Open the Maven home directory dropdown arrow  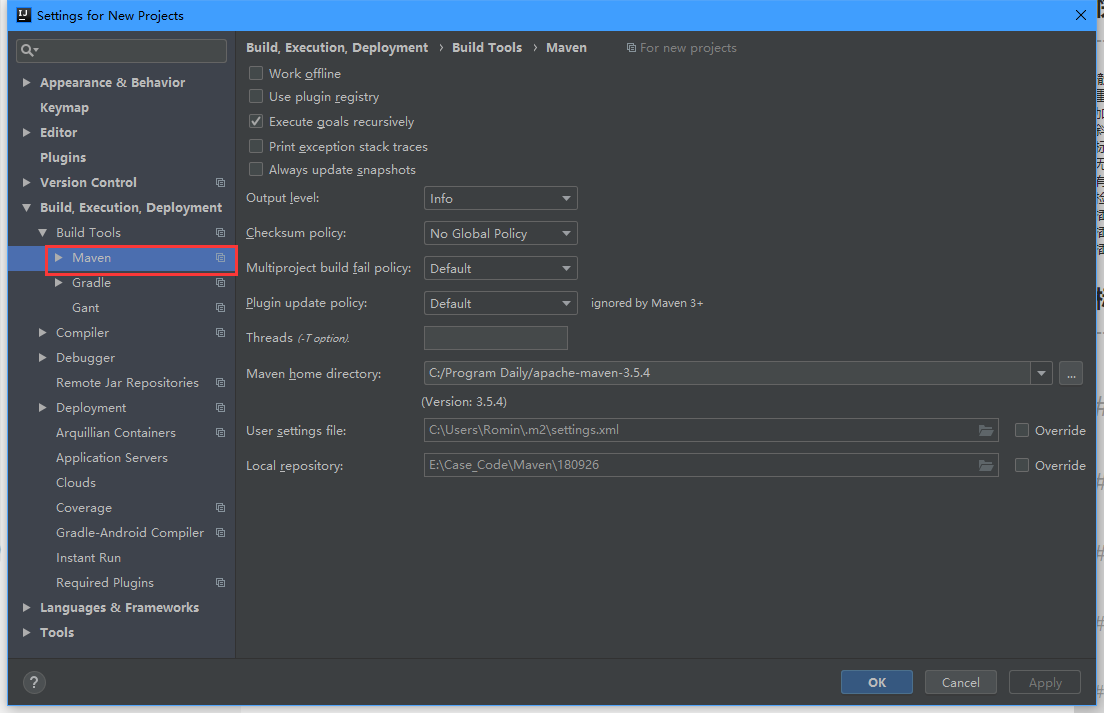[x=1041, y=373]
